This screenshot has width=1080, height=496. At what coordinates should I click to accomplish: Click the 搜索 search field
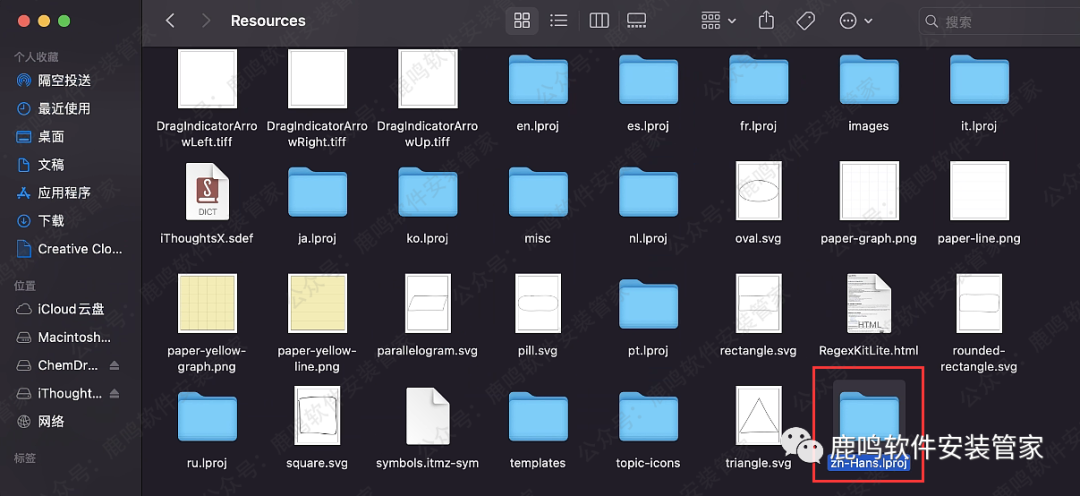point(1000,21)
